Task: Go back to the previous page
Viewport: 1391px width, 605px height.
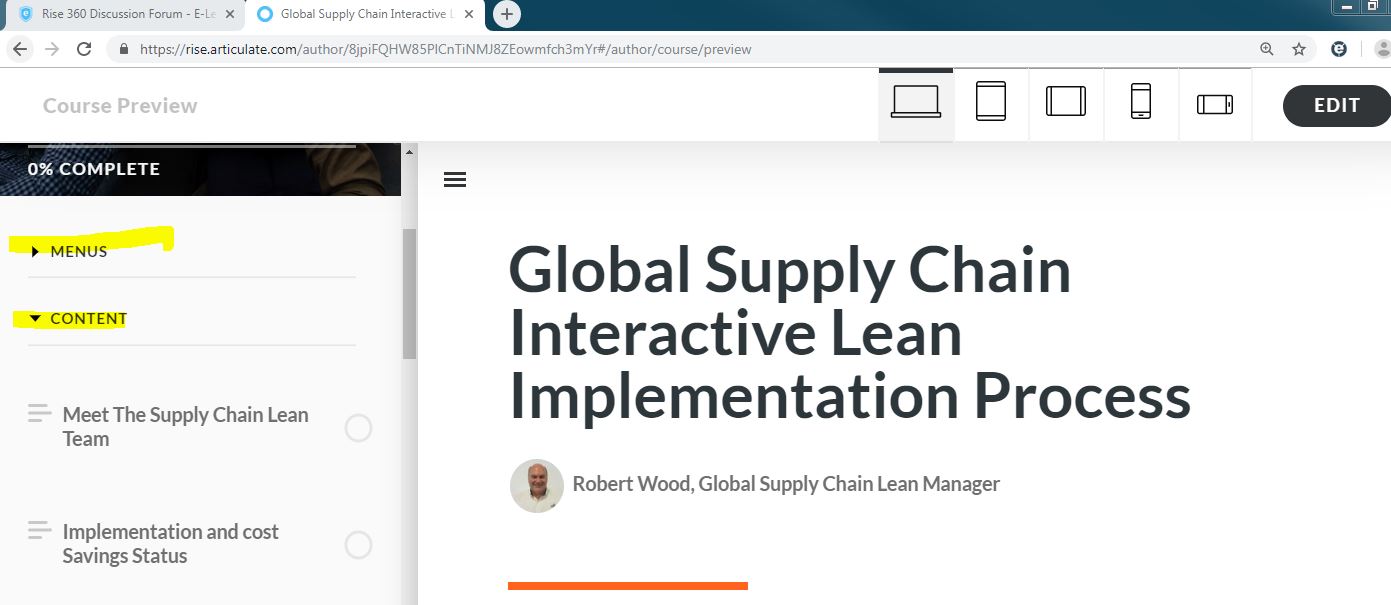Action: pyautogui.click(x=20, y=49)
